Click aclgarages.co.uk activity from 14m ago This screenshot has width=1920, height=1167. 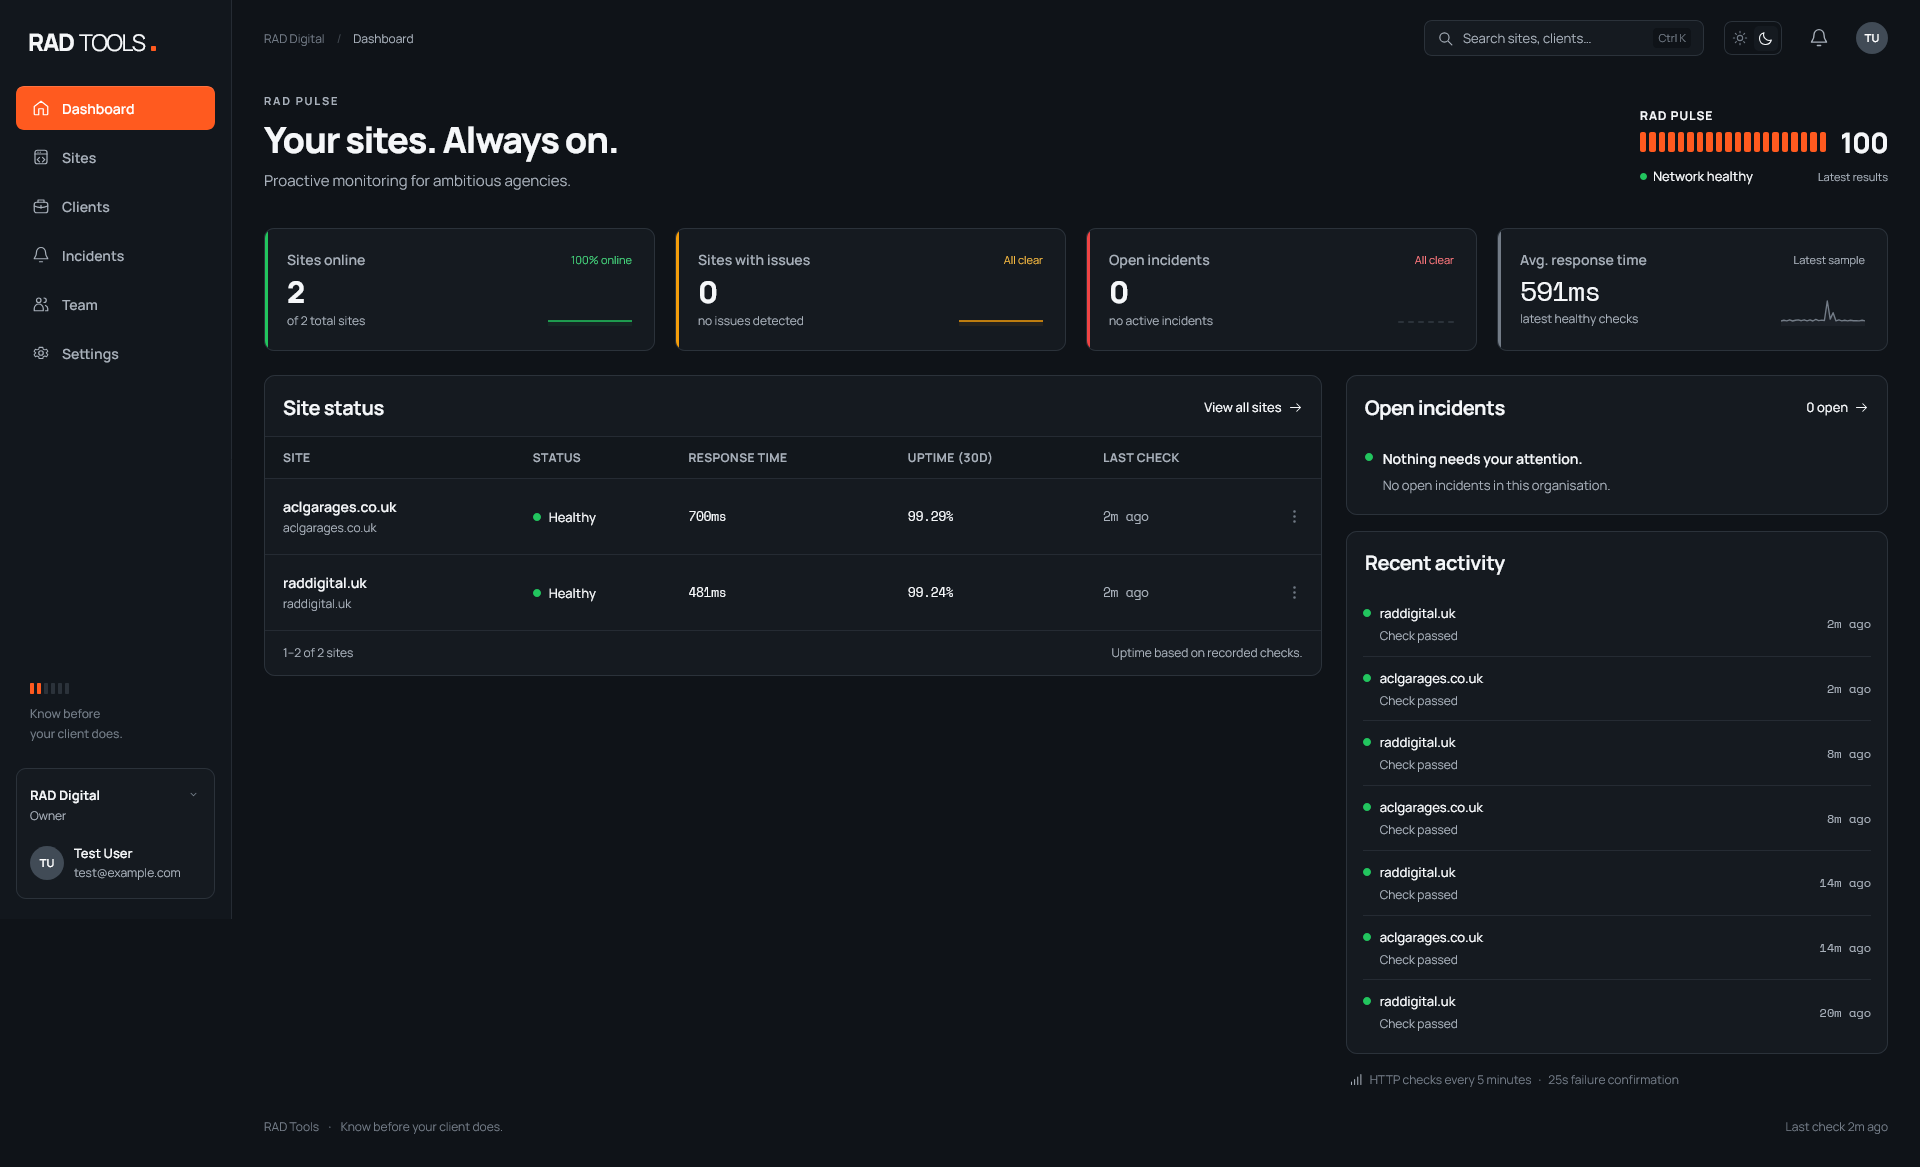pos(1617,948)
